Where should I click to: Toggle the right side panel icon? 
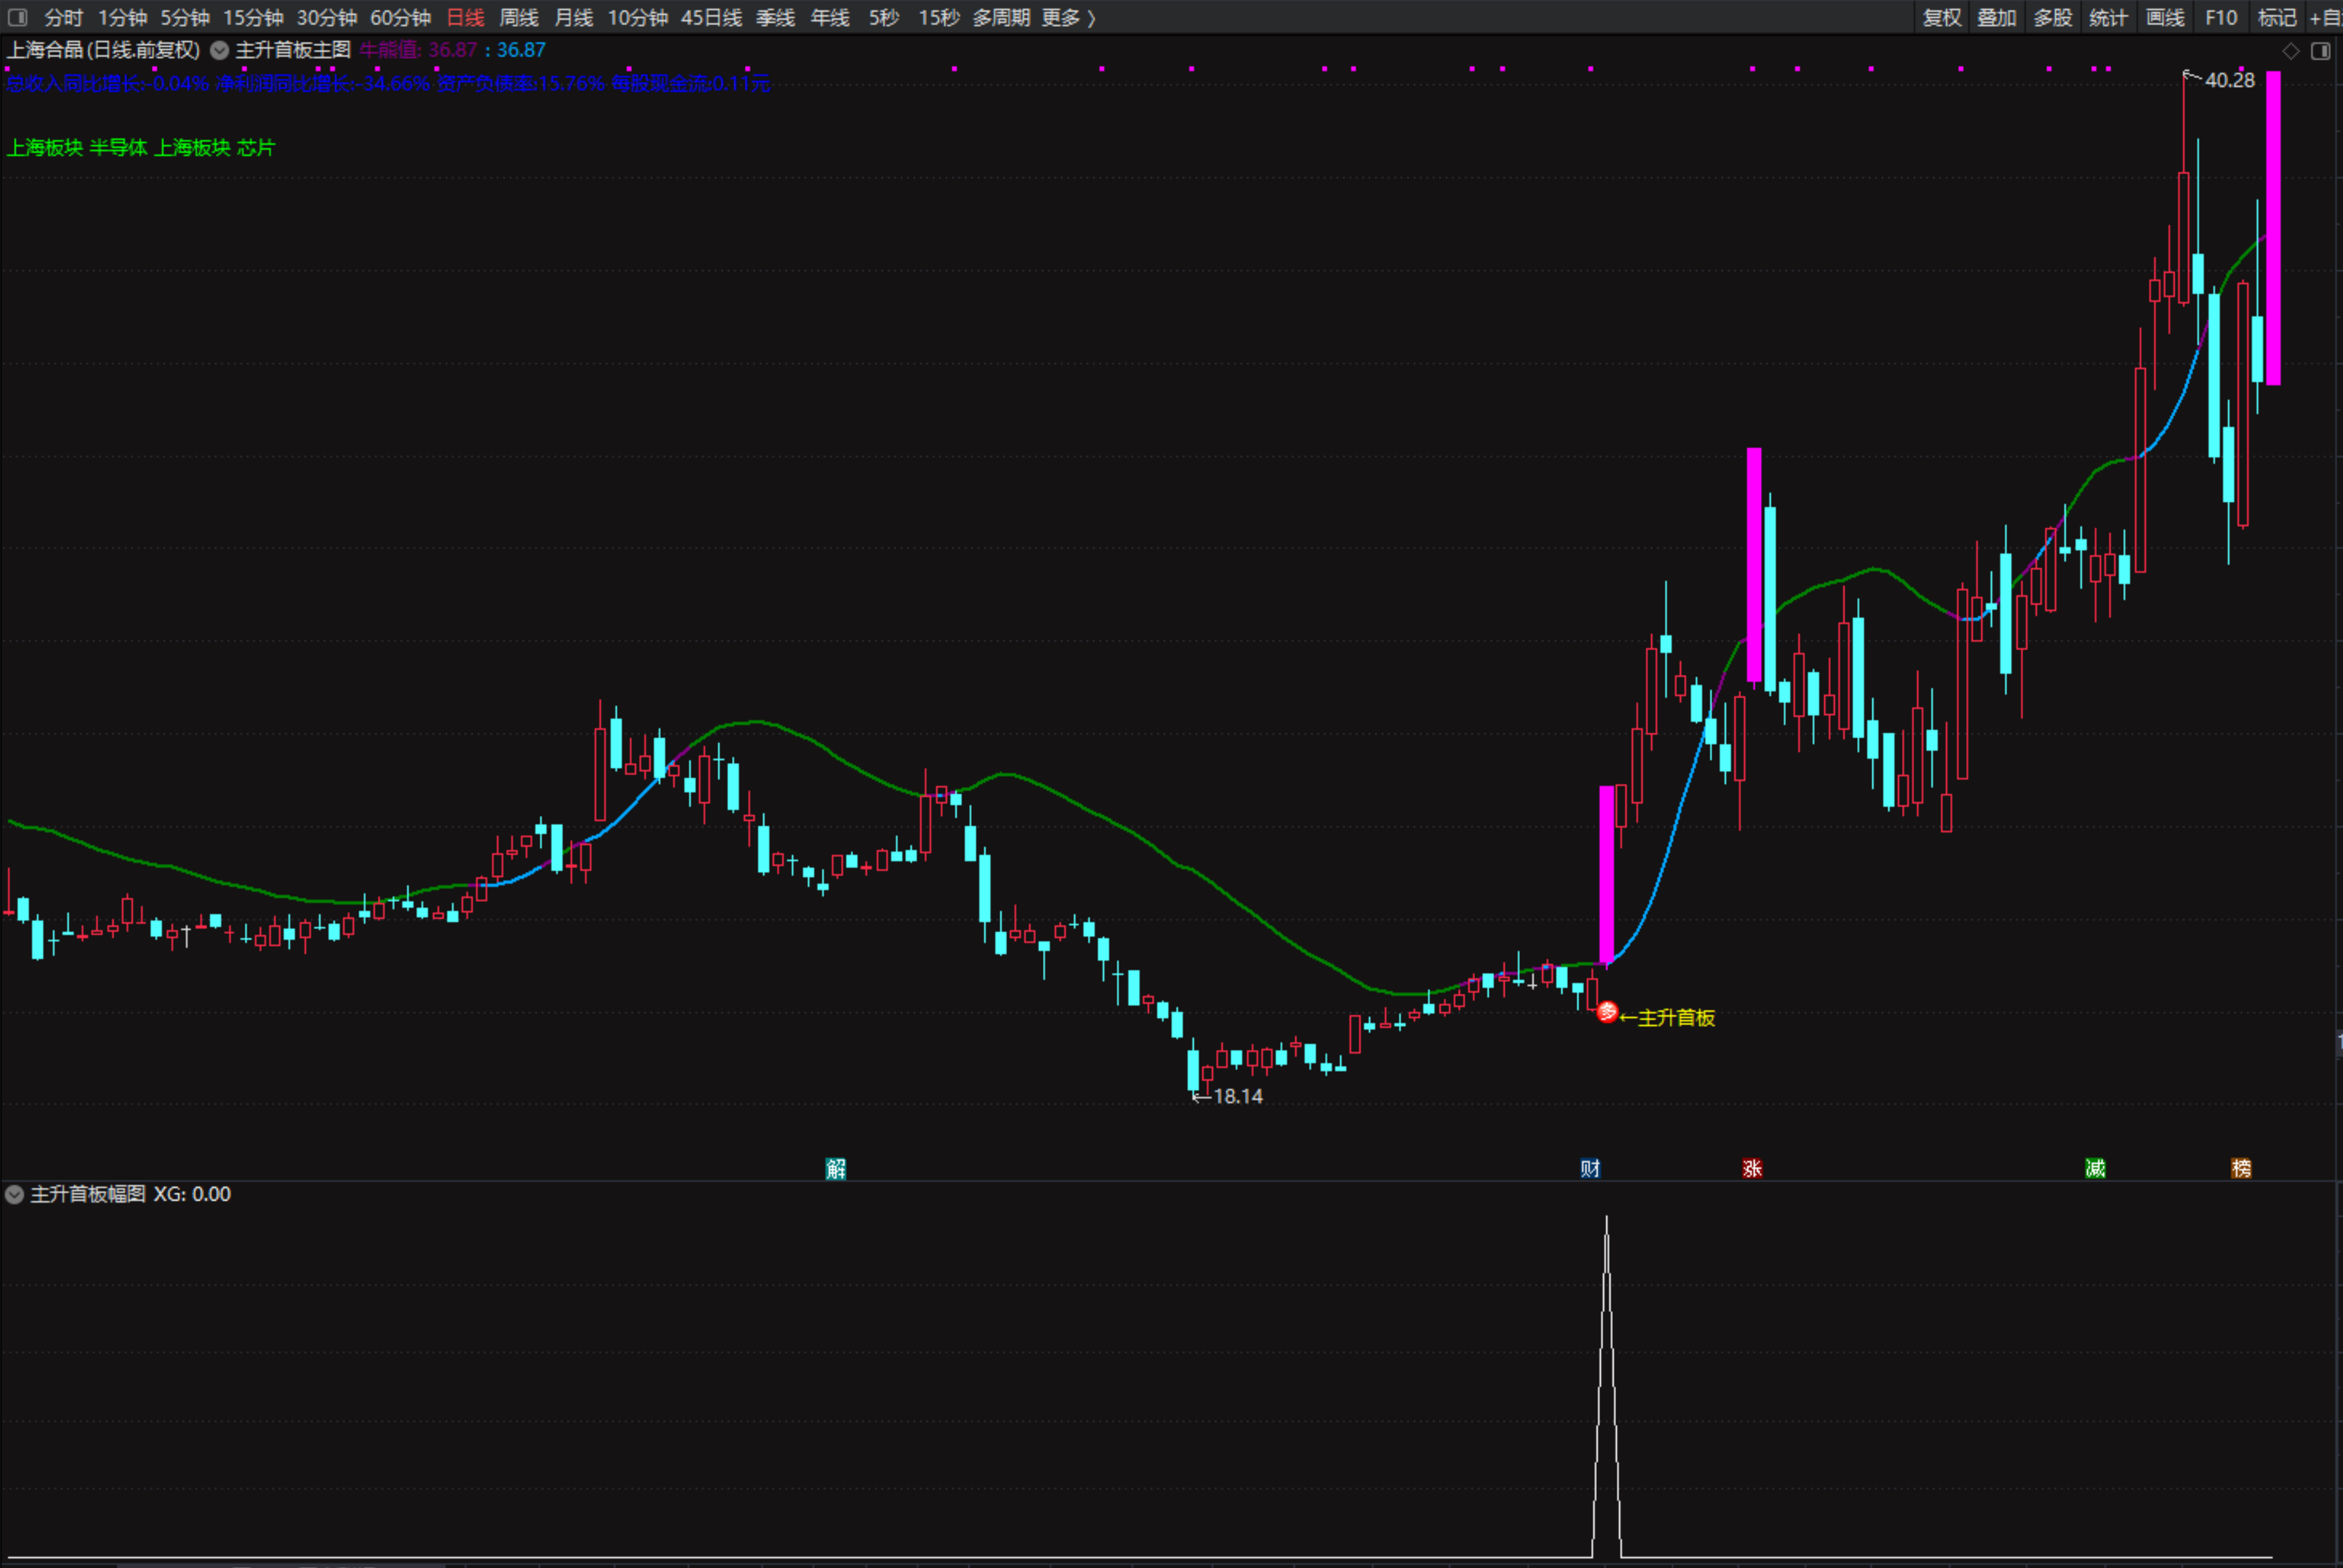(x=2320, y=51)
